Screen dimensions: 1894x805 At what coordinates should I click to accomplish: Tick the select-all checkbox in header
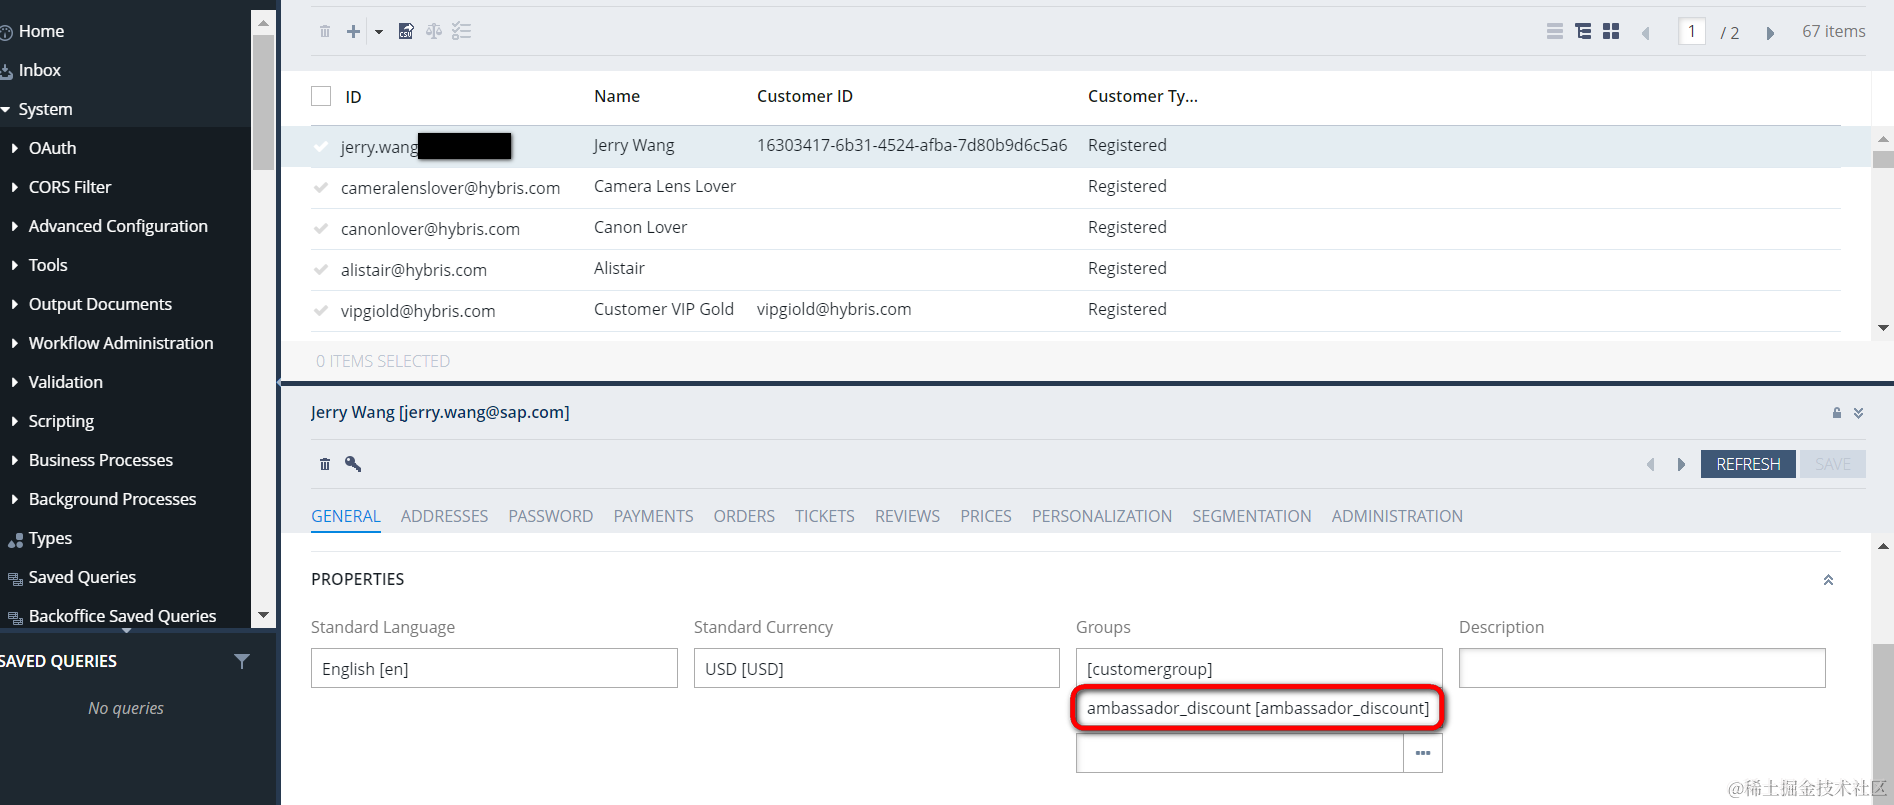coord(321,96)
